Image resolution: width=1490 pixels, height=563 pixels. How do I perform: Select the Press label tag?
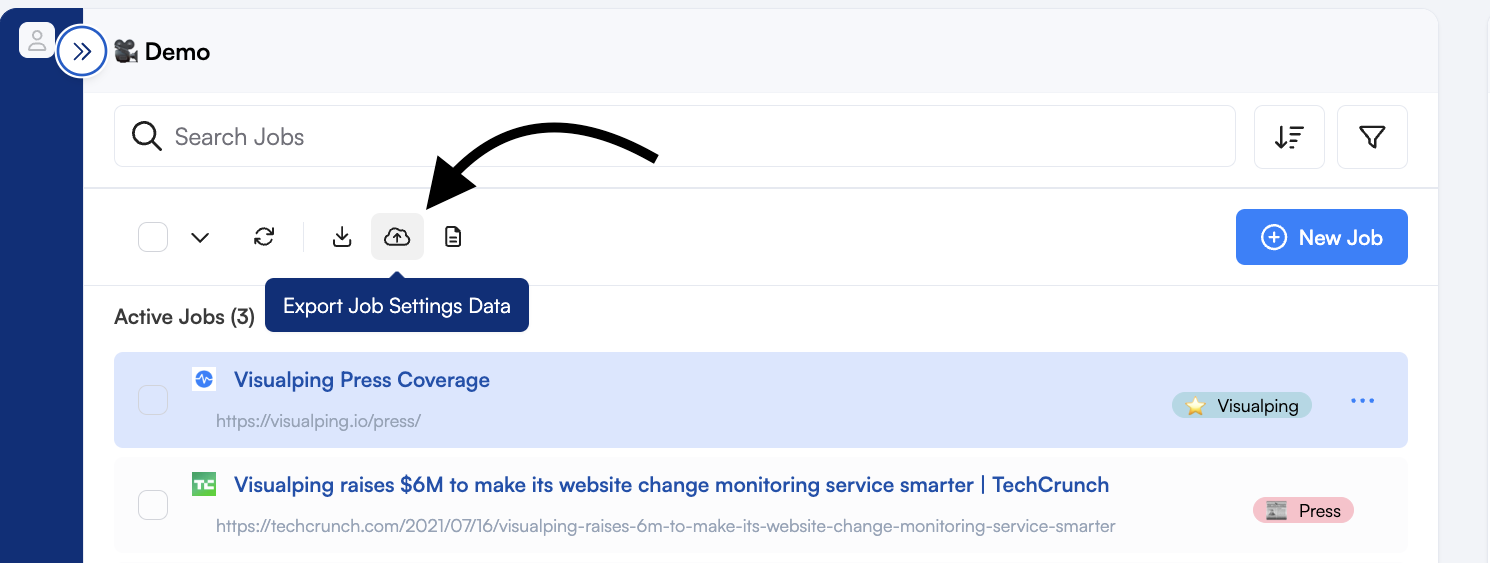point(1303,511)
